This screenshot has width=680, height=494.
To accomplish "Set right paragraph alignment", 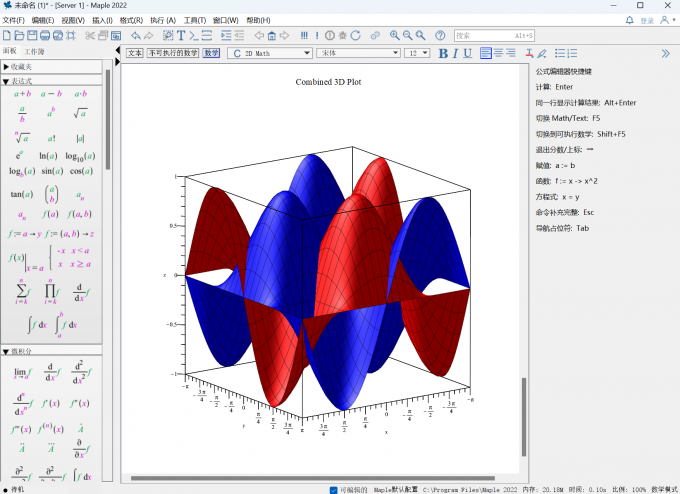I will 511,53.
